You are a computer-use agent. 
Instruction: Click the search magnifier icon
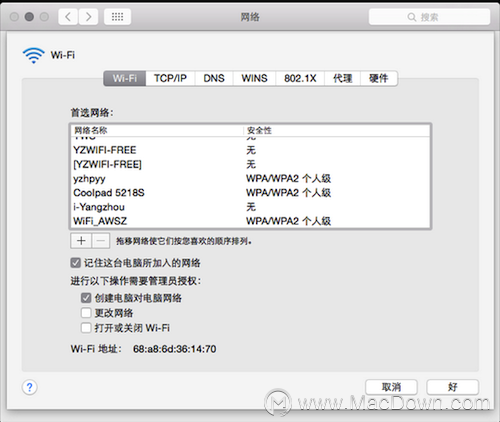[412, 17]
